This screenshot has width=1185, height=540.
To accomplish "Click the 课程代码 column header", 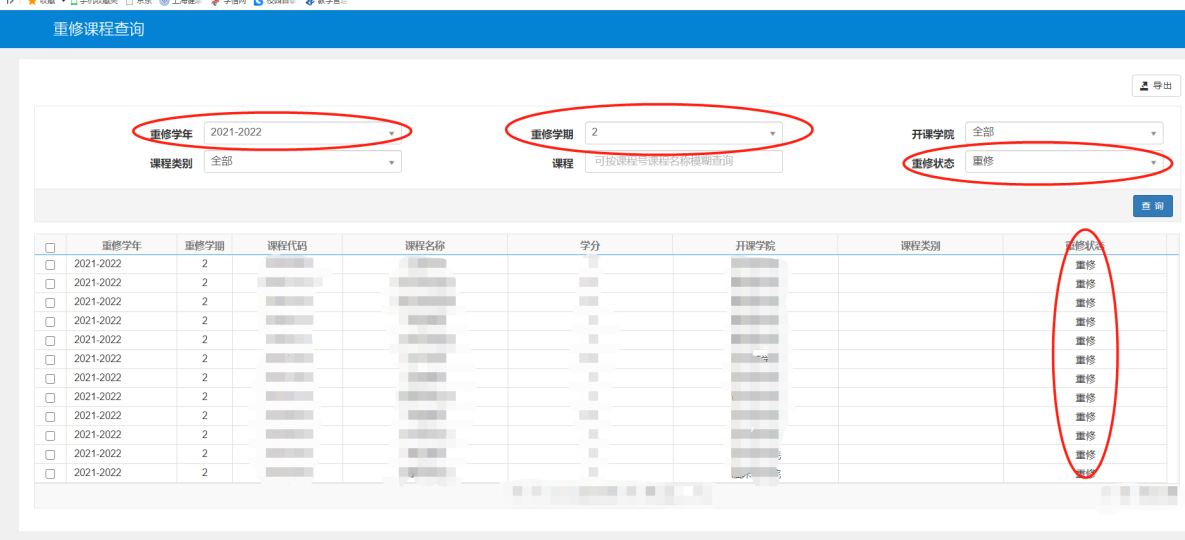I will [287, 246].
